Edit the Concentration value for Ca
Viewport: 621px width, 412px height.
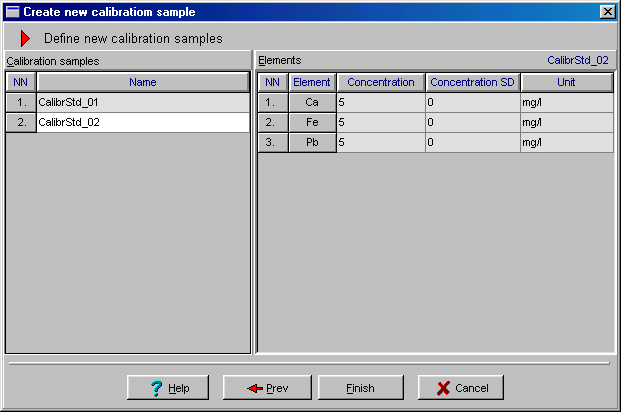pyautogui.click(x=381, y=103)
